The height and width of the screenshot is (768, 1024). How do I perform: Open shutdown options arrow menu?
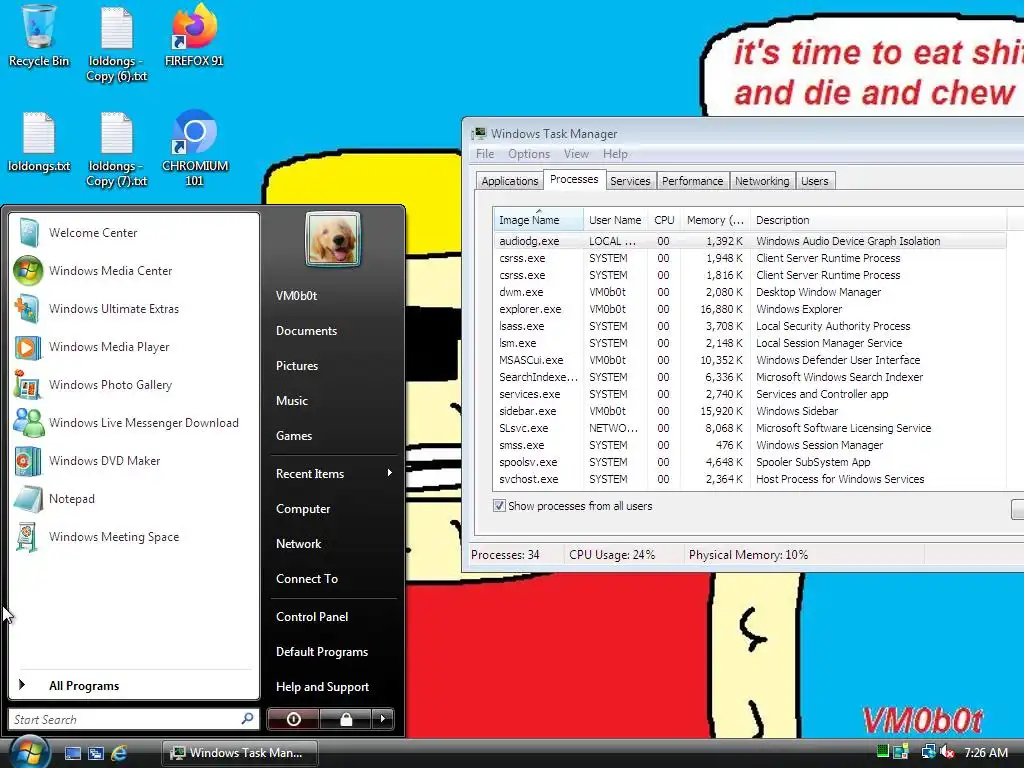click(383, 719)
